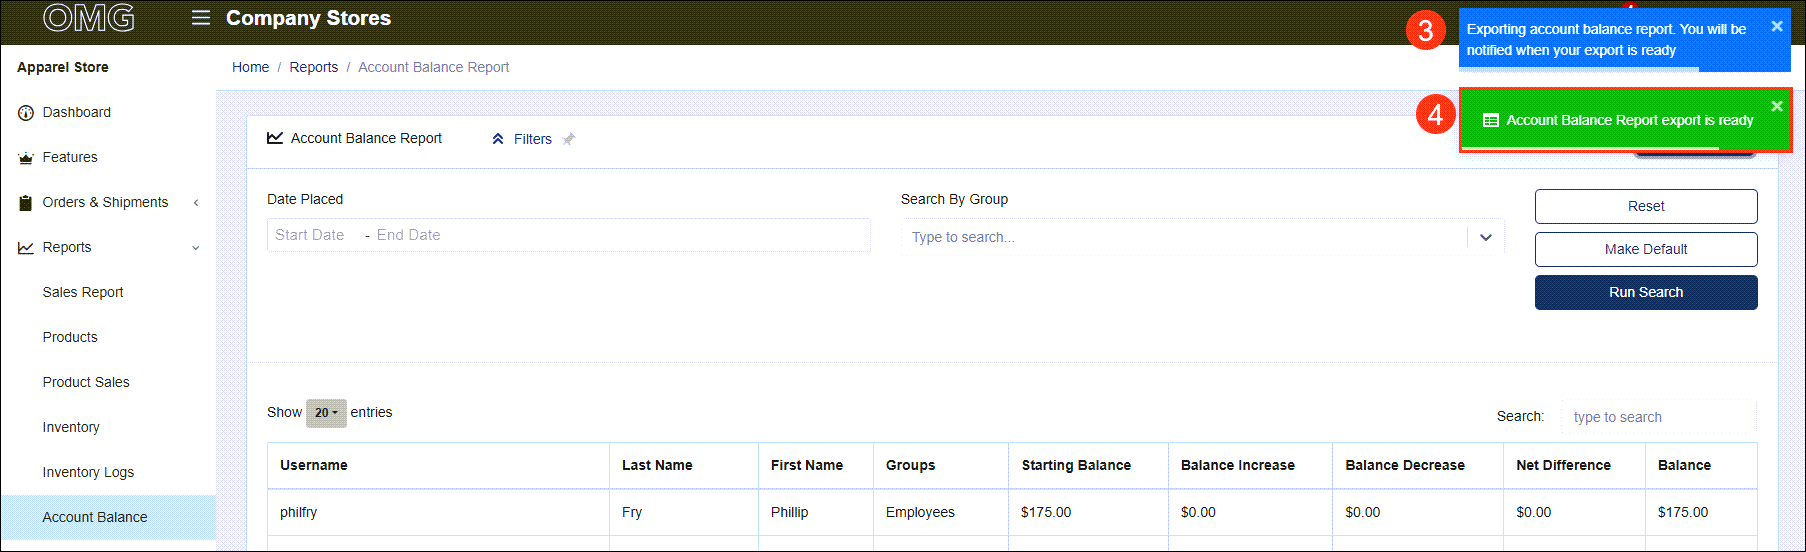Click the pin icon beside Filters

pos(568,139)
